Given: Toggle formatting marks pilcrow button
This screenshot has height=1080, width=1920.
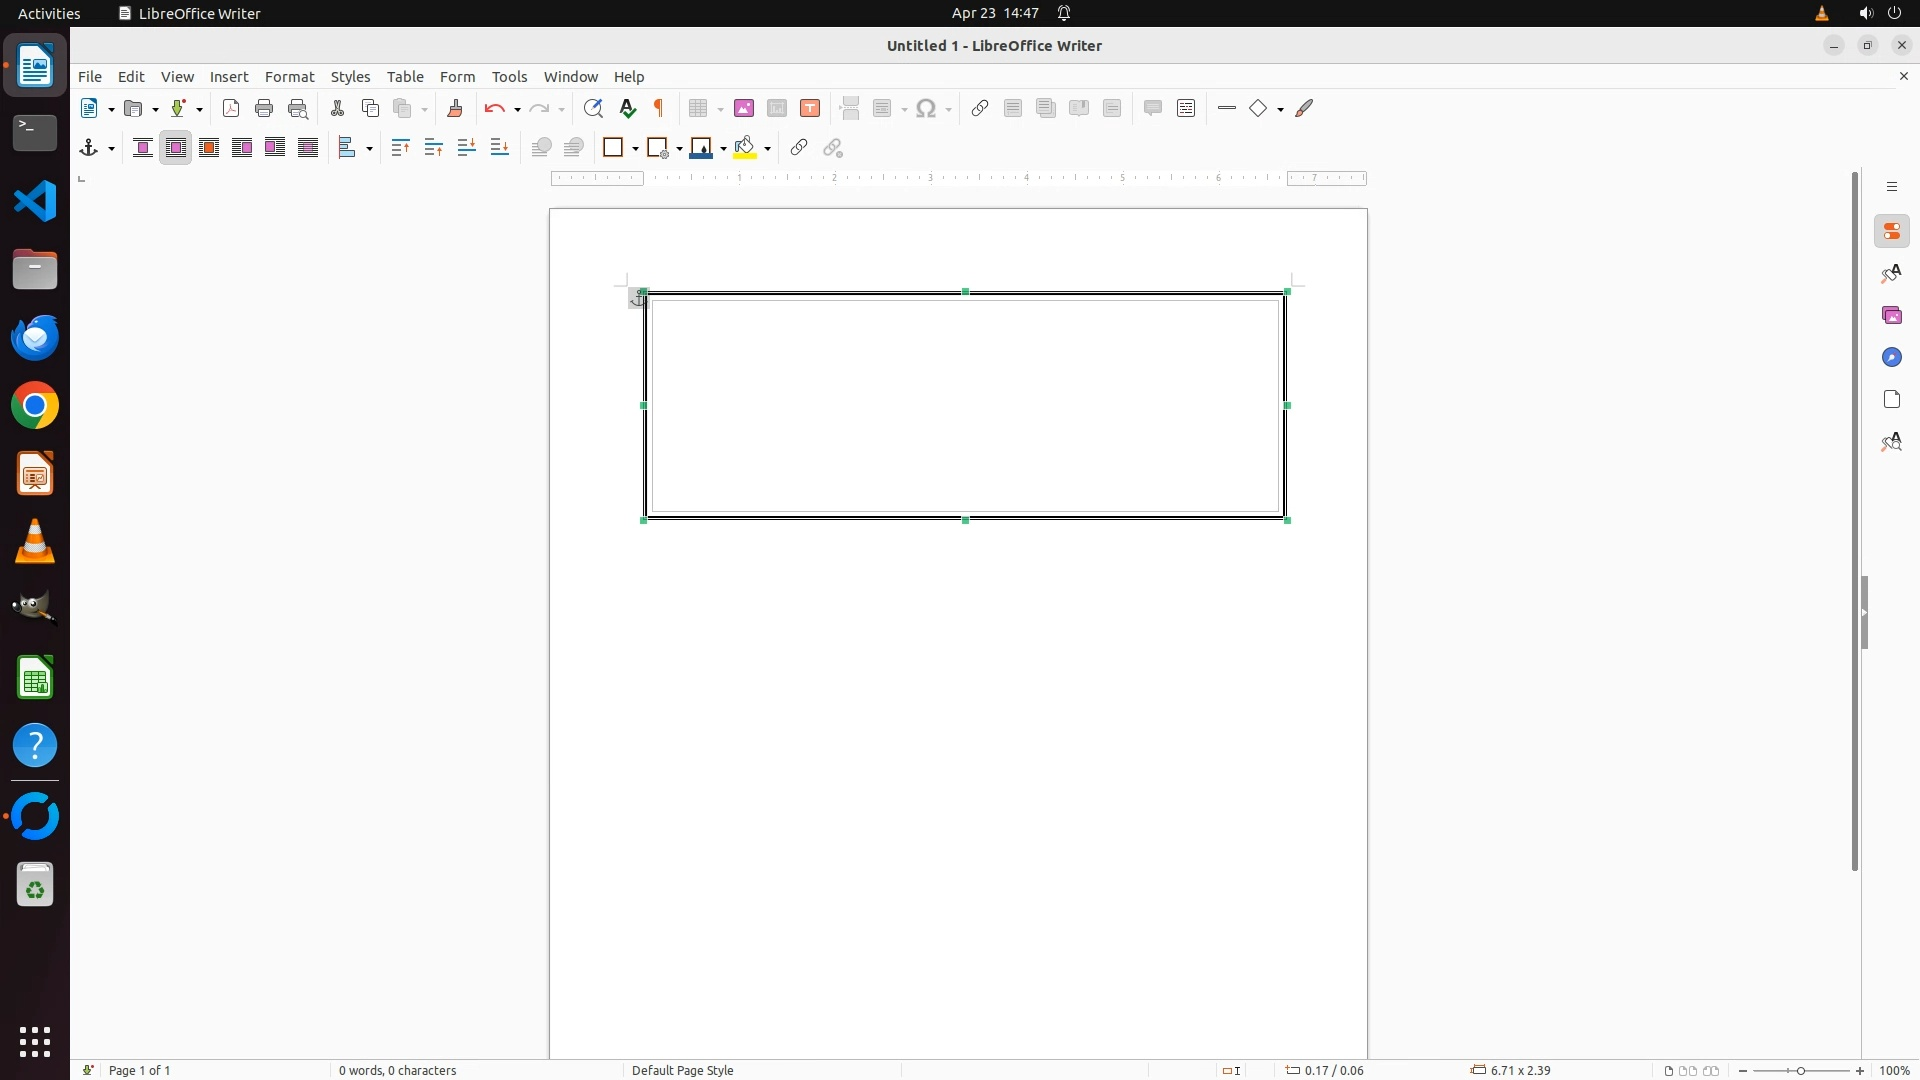Looking at the screenshot, I should (x=659, y=109).
